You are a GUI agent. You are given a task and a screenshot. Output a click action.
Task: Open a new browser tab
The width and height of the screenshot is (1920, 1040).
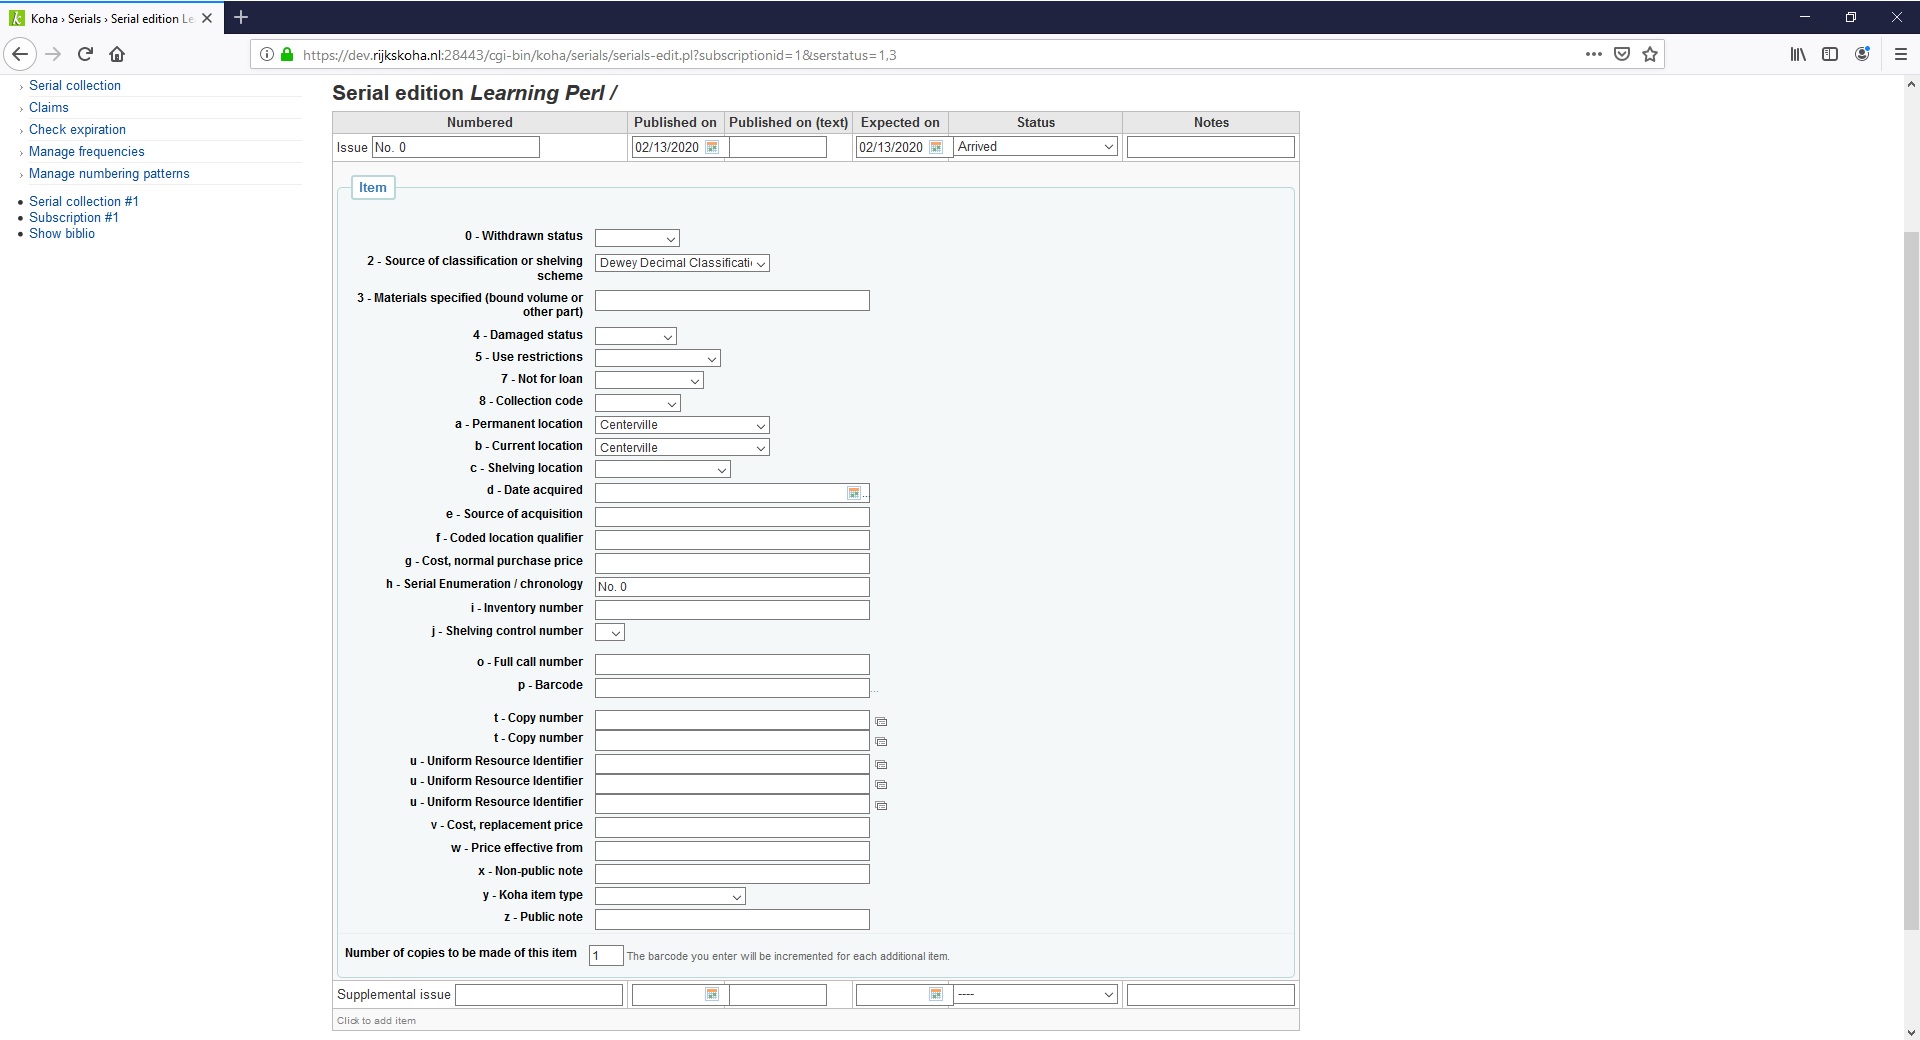pyautogui.click(x=241, y=17)
